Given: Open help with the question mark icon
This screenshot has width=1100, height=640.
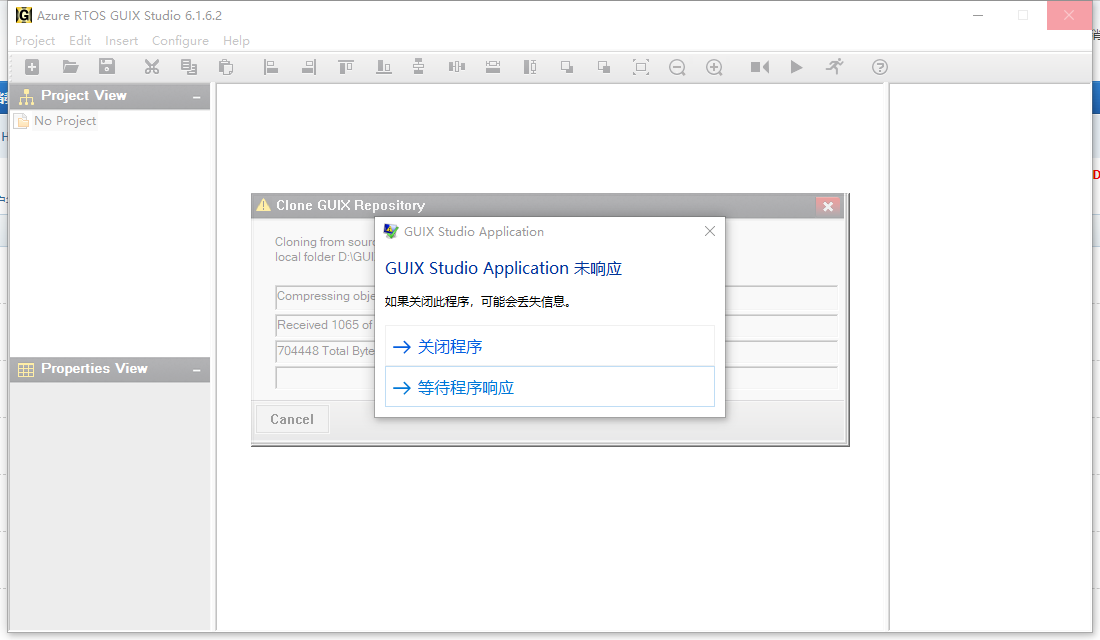Looking at the screenshot, I should point(880,67).
